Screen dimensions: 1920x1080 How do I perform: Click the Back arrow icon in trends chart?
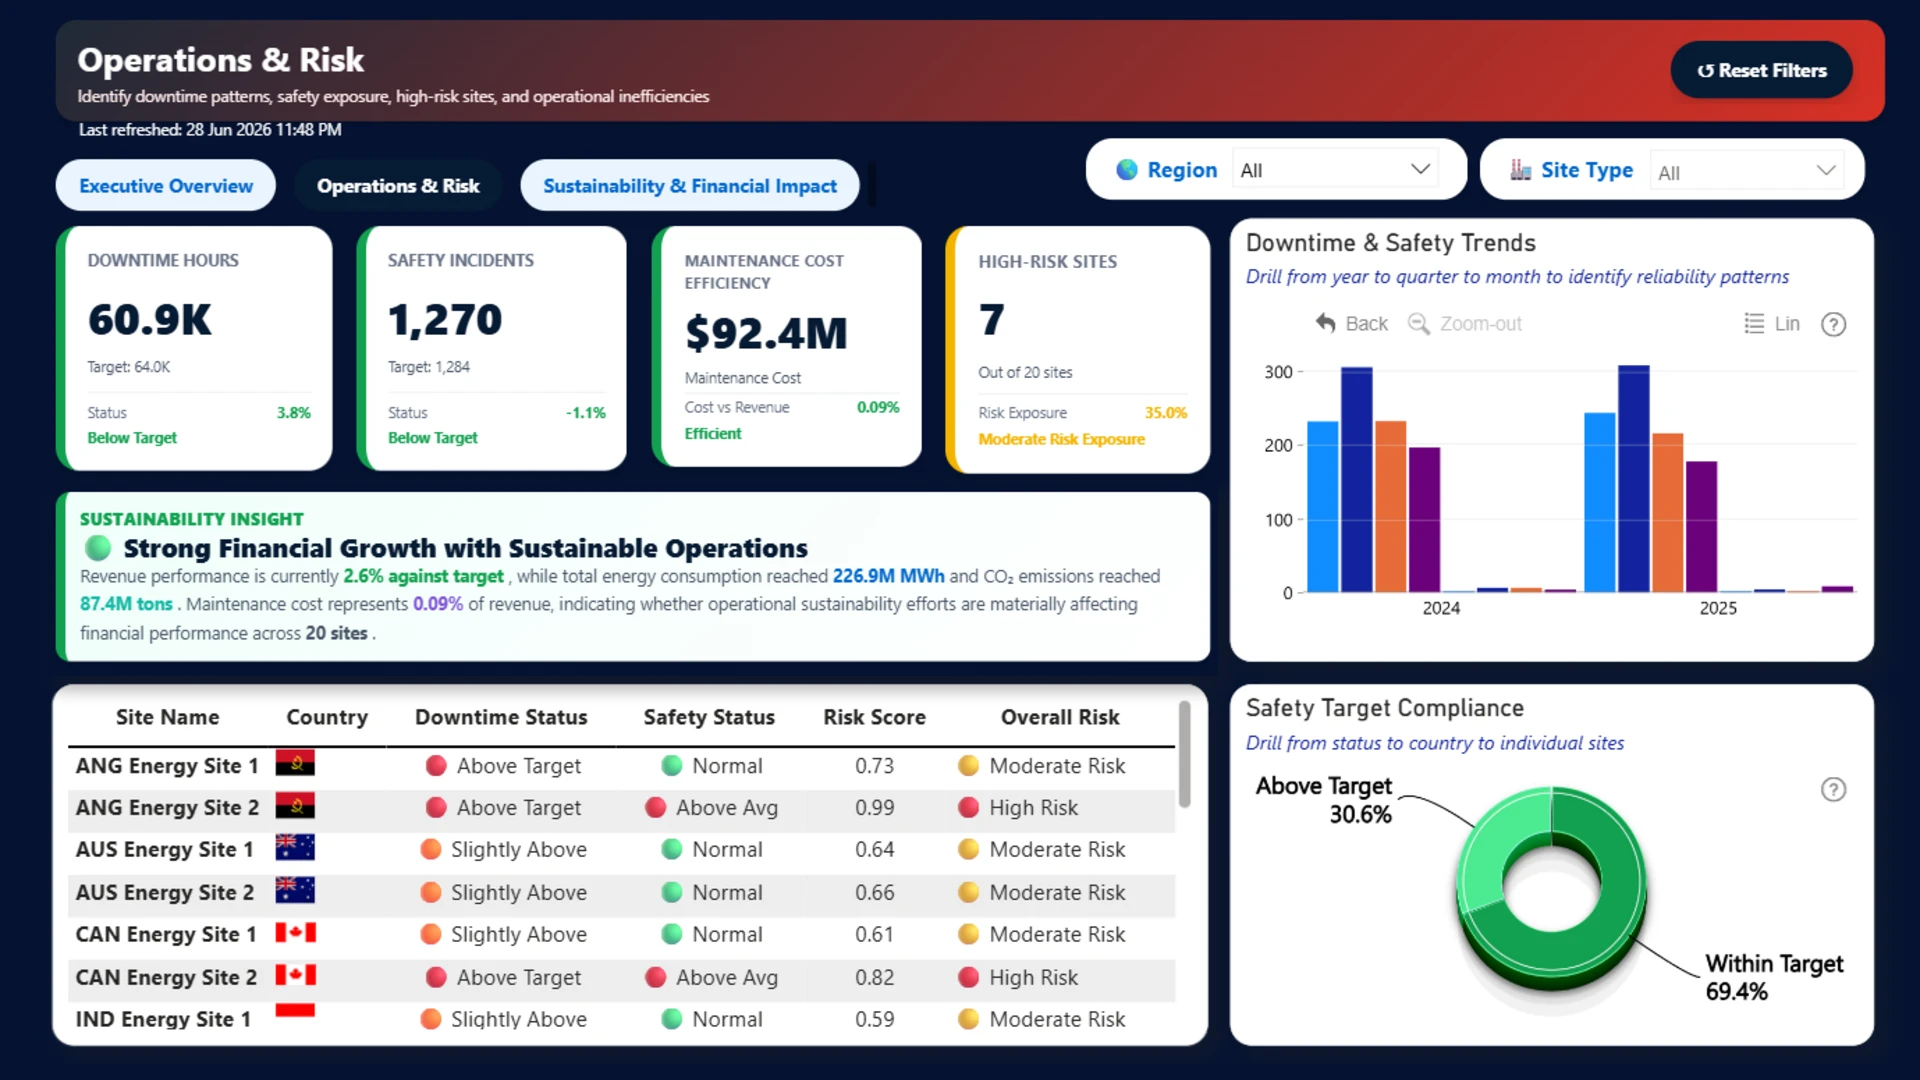(x=1326, y=323)
